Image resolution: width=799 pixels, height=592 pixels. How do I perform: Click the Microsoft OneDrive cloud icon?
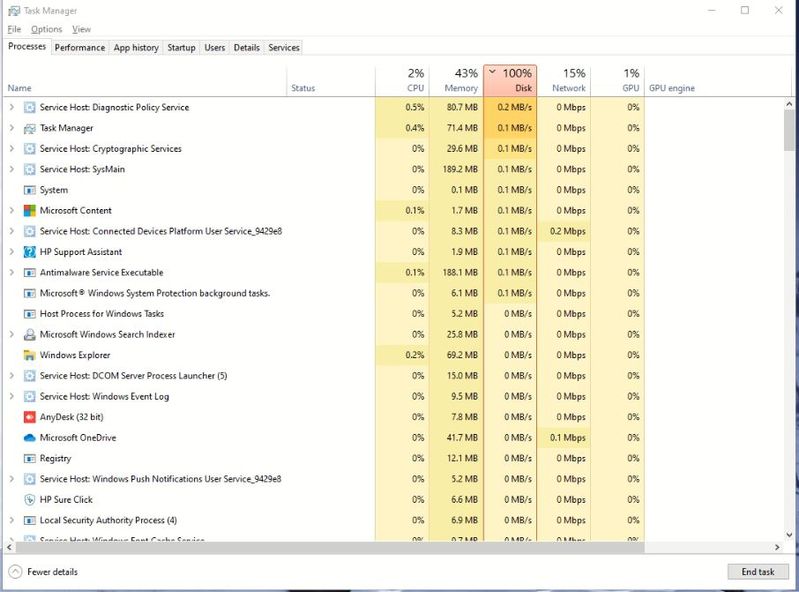pos(30,438)
